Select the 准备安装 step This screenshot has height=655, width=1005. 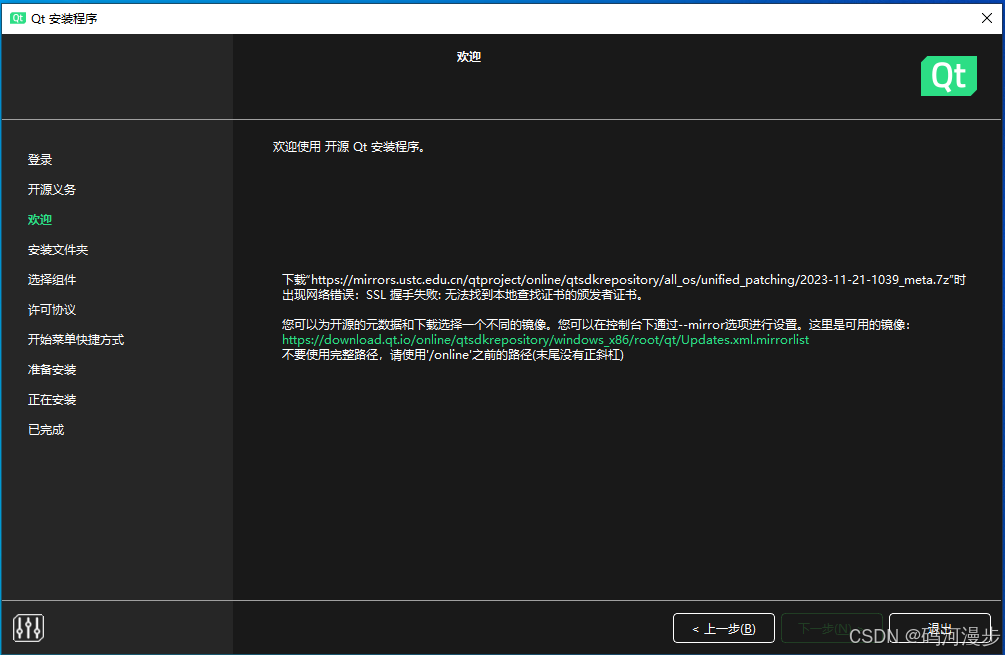(x=53, y=369)
